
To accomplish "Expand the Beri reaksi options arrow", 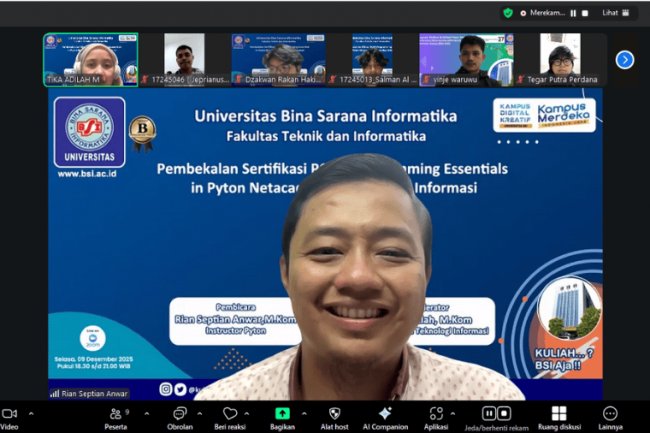I will click(x=247, y=414).
